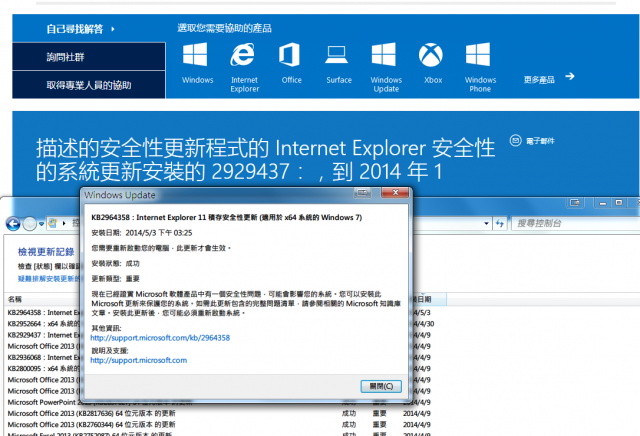The height and width of the screenshot is (436, 640).
Task: Select Microsoft Office 2013 (KB2817636) row
Action: [x=220, y=413]
